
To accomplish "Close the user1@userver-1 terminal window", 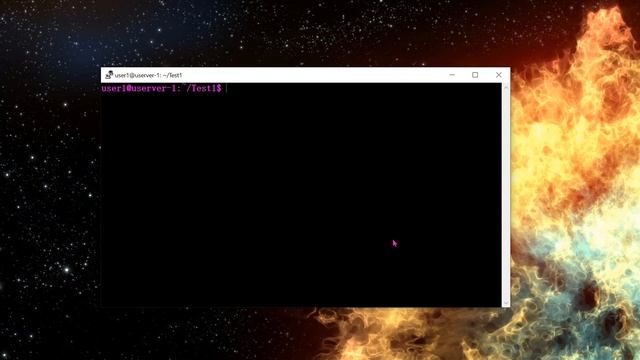I will pyautogui.click(x=498, y=75).
